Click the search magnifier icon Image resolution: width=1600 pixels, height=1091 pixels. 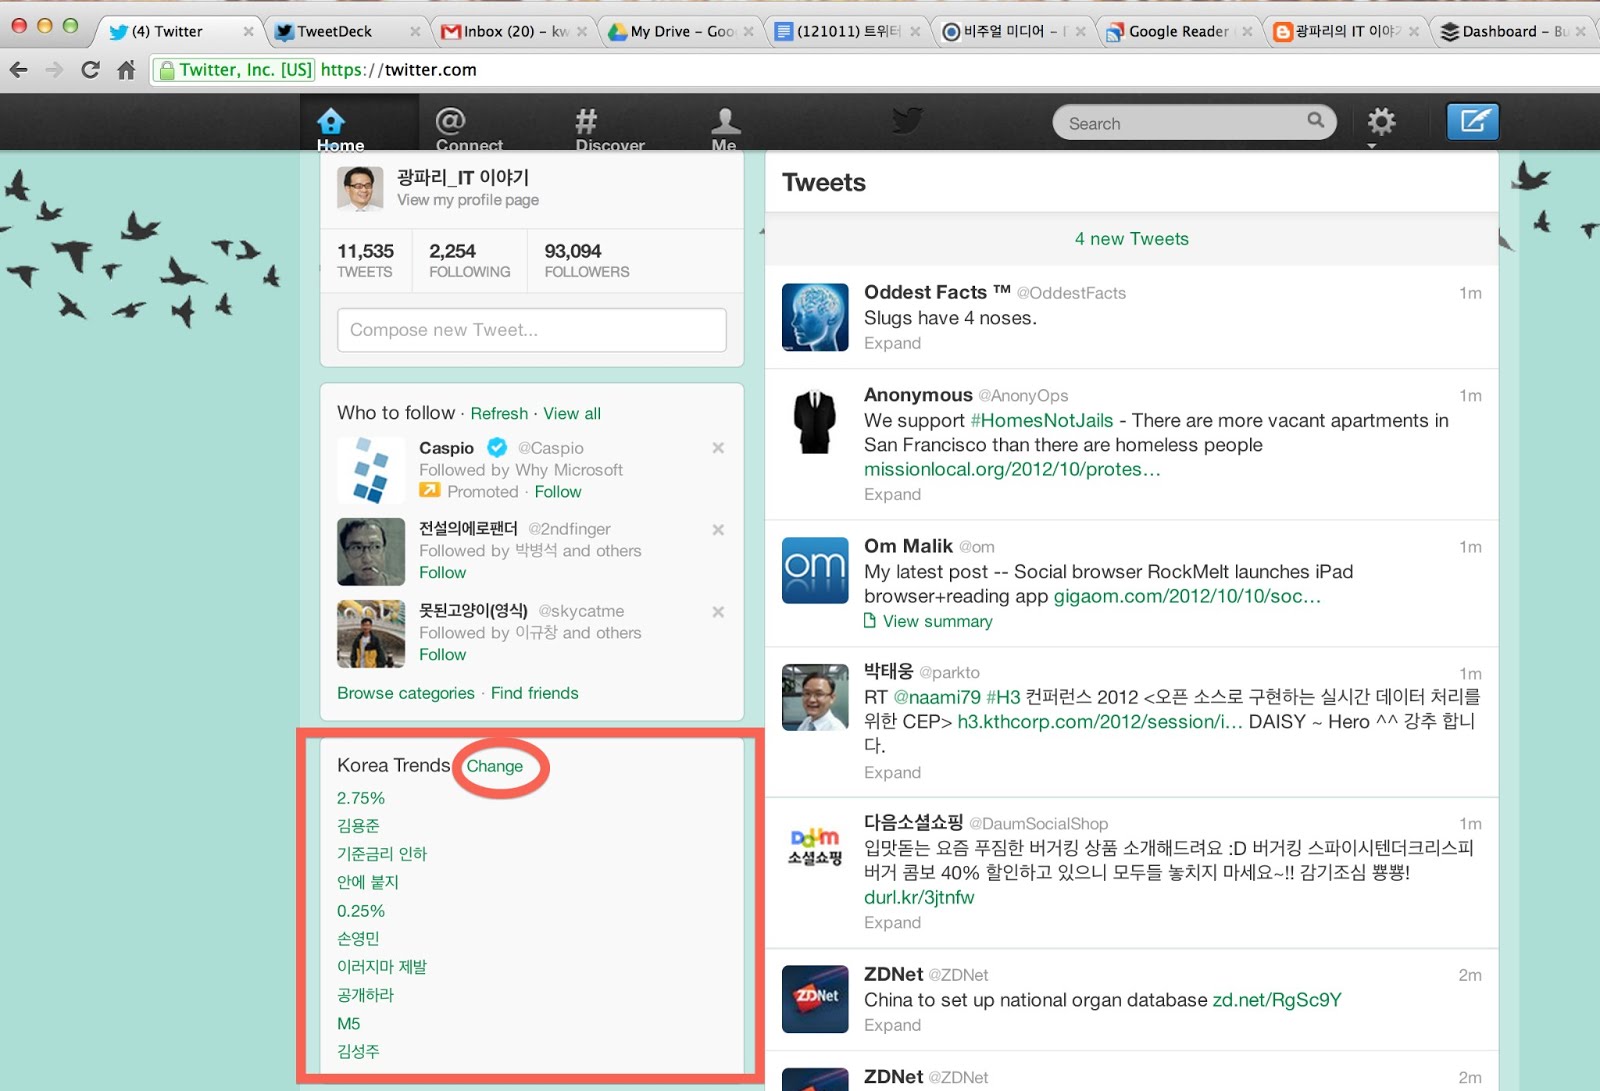tap(1316, 121)
